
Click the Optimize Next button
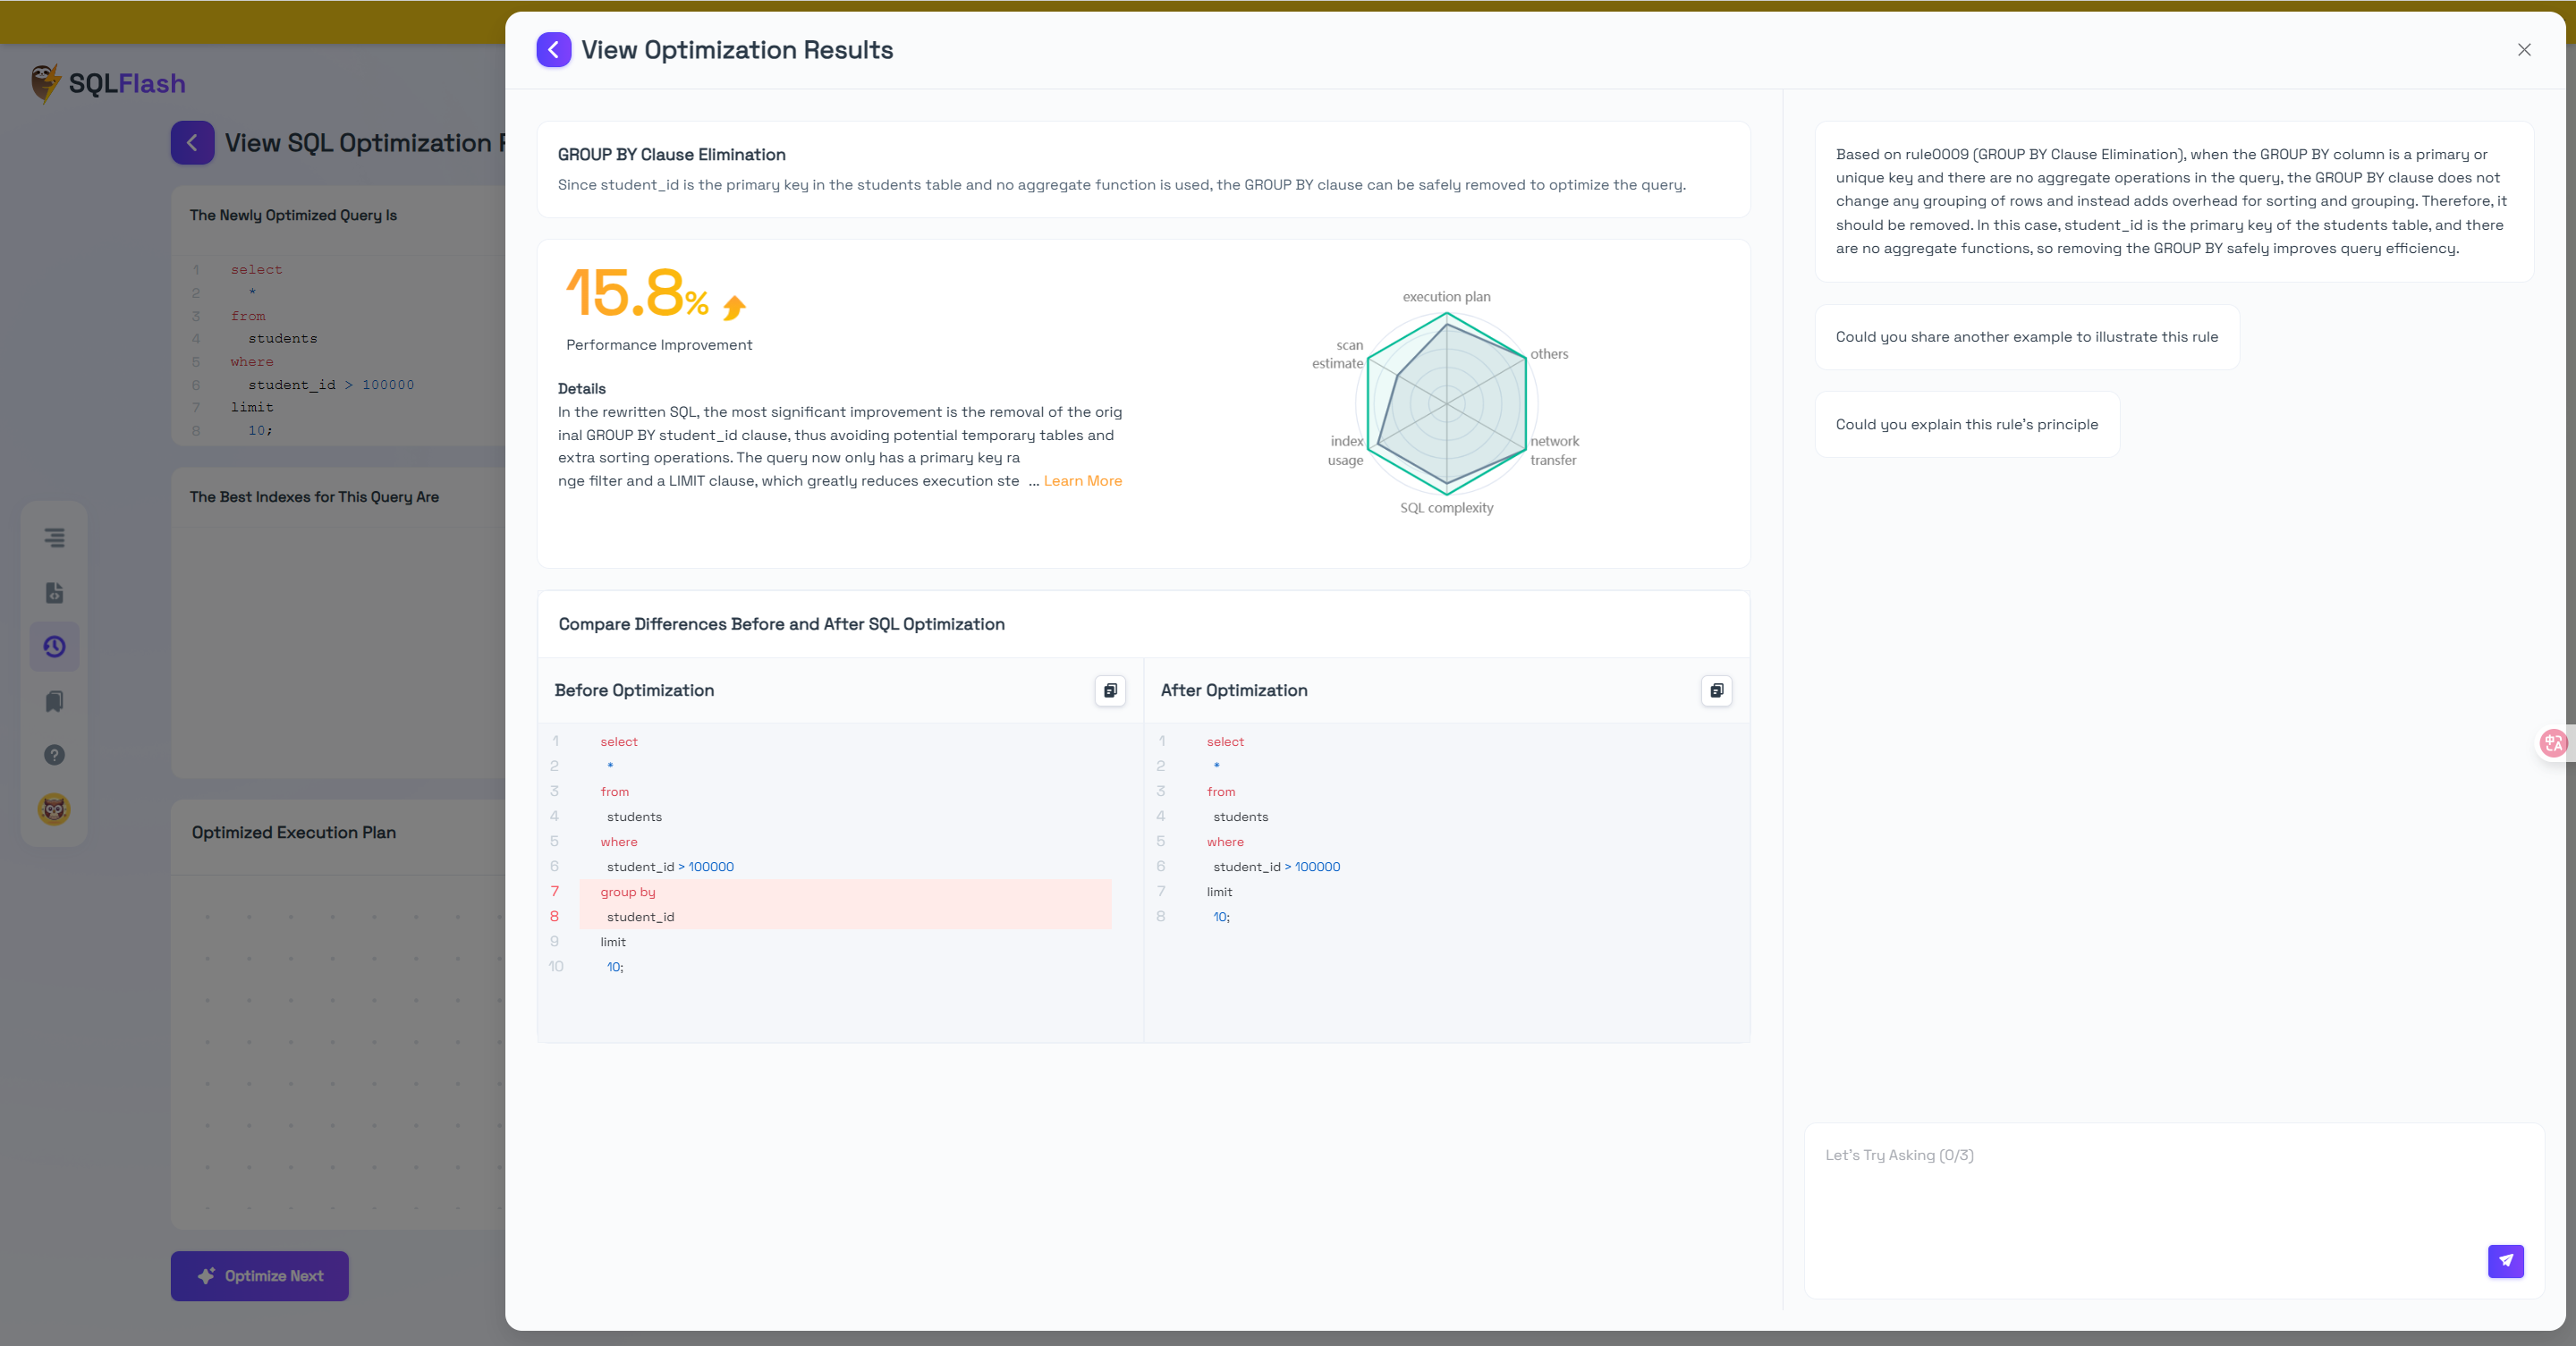point(259,1276)
